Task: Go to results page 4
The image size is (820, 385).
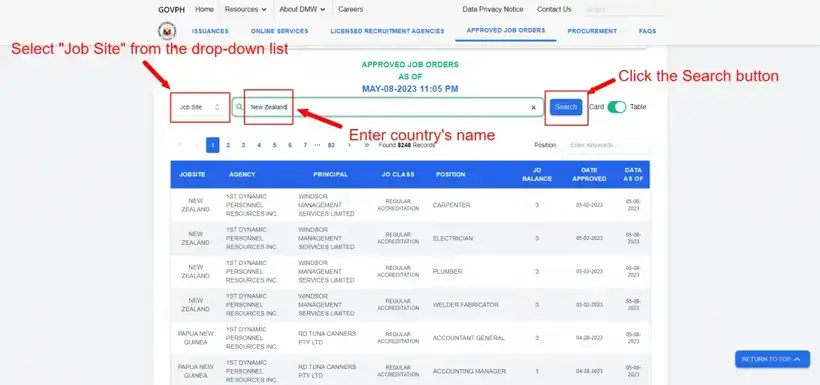Action: 259,145
